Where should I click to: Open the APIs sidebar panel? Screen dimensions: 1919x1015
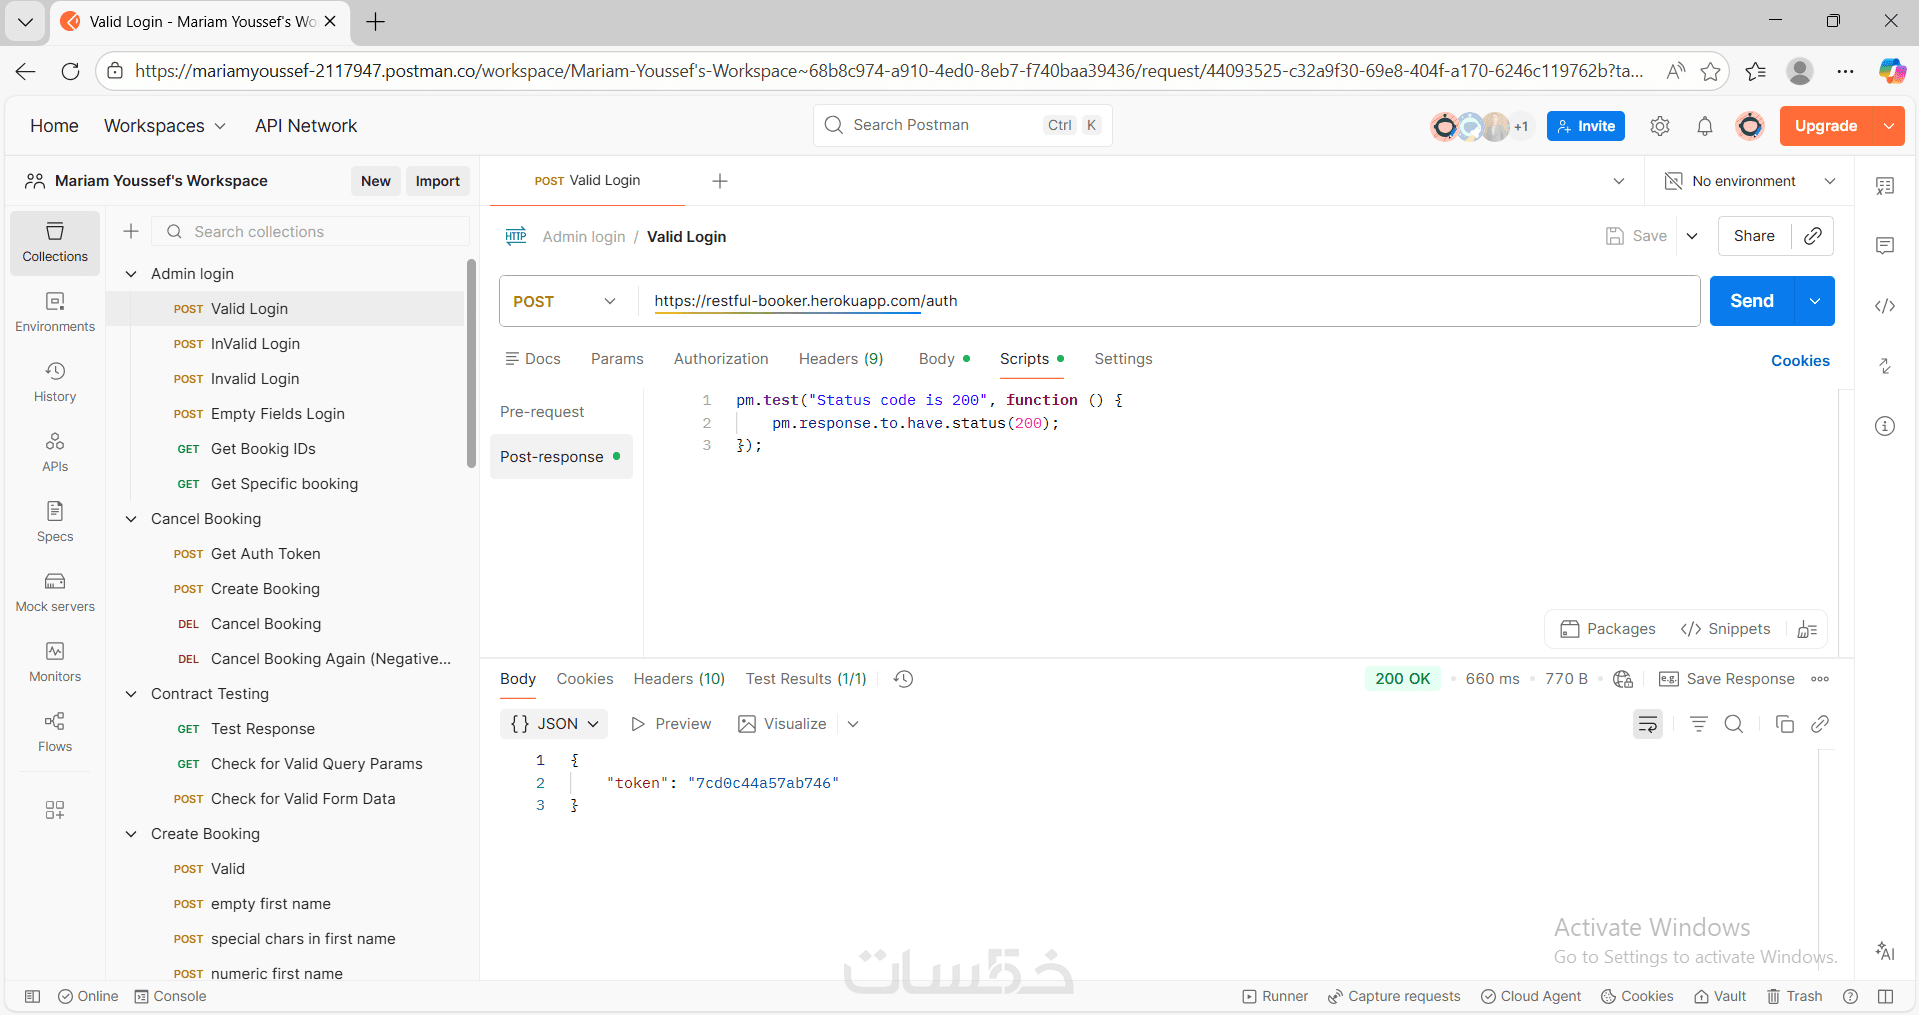pyautogui.click(x=55, y=453)
